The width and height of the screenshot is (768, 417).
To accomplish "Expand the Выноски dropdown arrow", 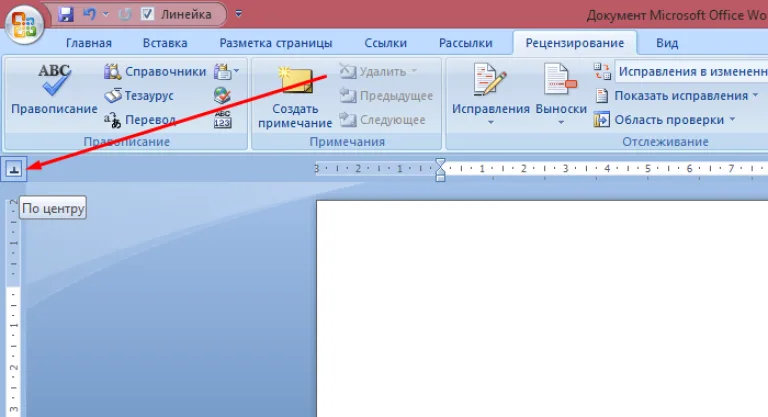I will (x=561, y=123).
